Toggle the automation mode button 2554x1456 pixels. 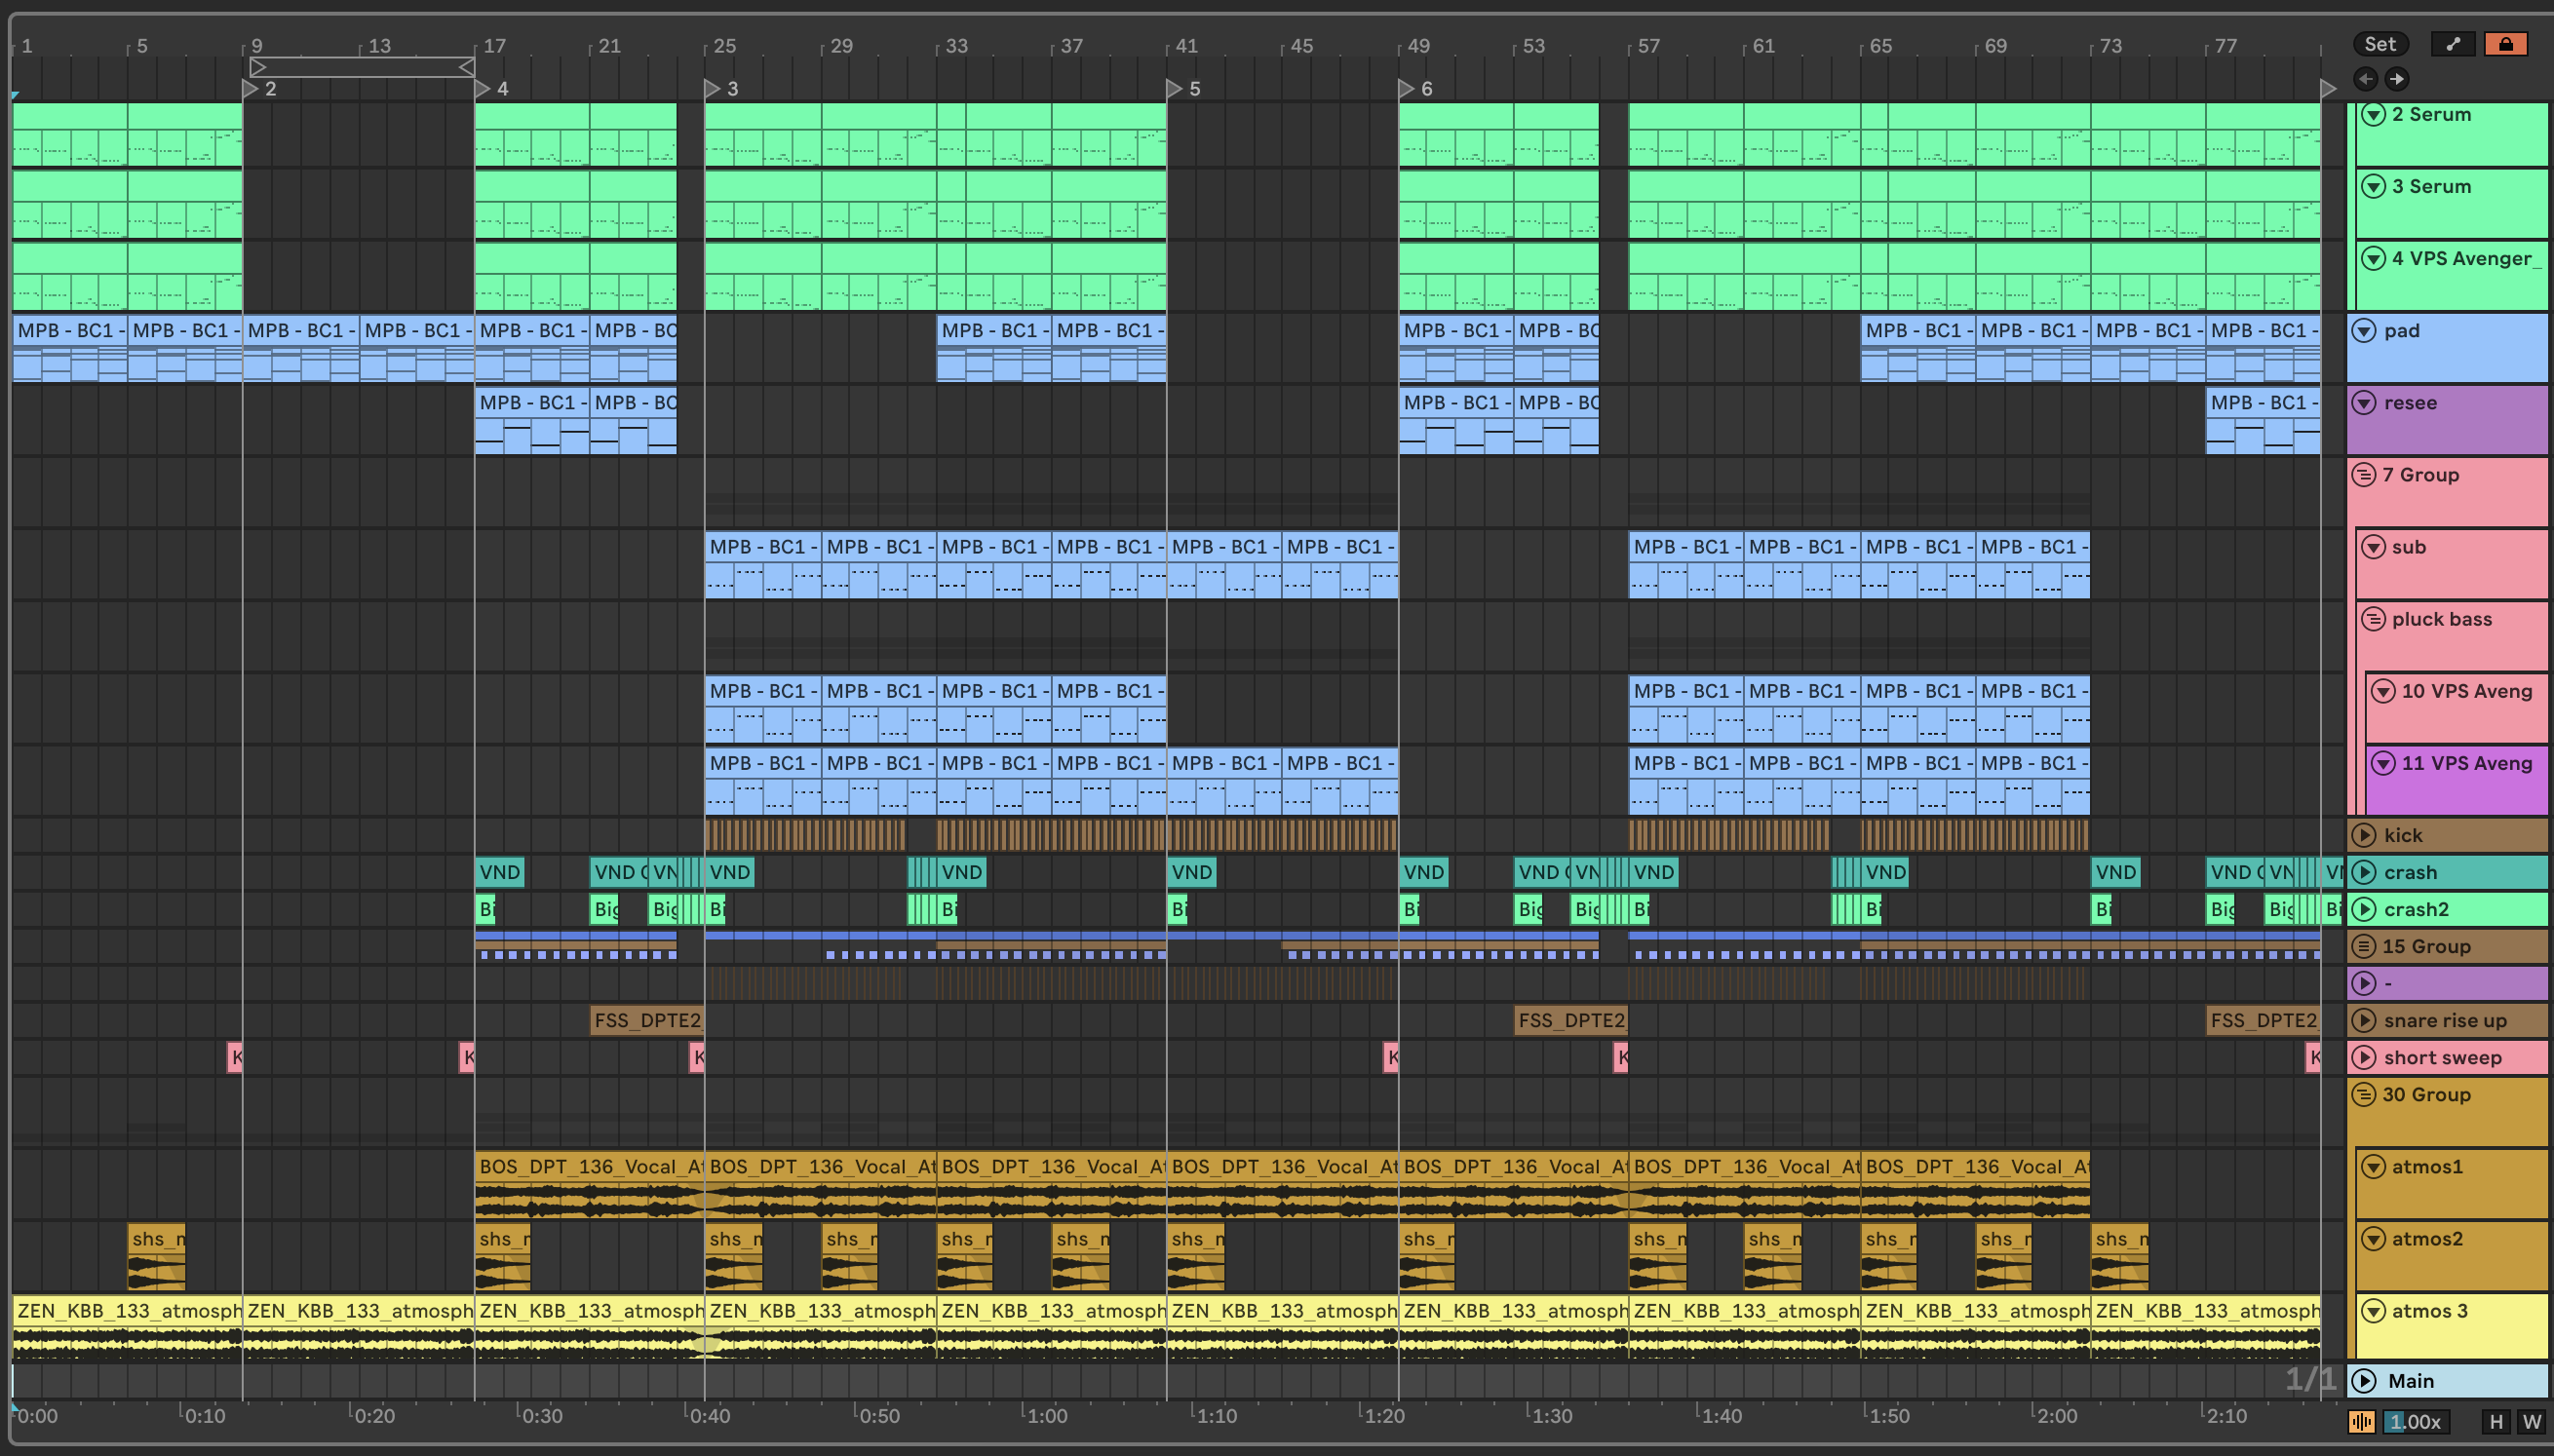(x=2453, y=44)
